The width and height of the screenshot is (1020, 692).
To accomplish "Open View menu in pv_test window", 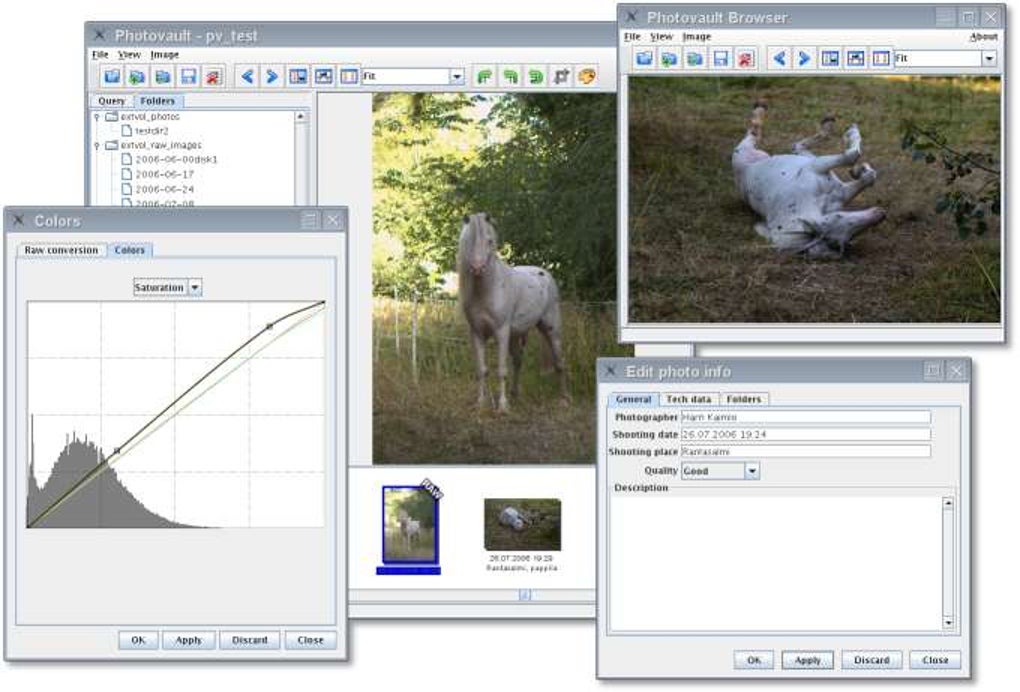I will 129,55.
